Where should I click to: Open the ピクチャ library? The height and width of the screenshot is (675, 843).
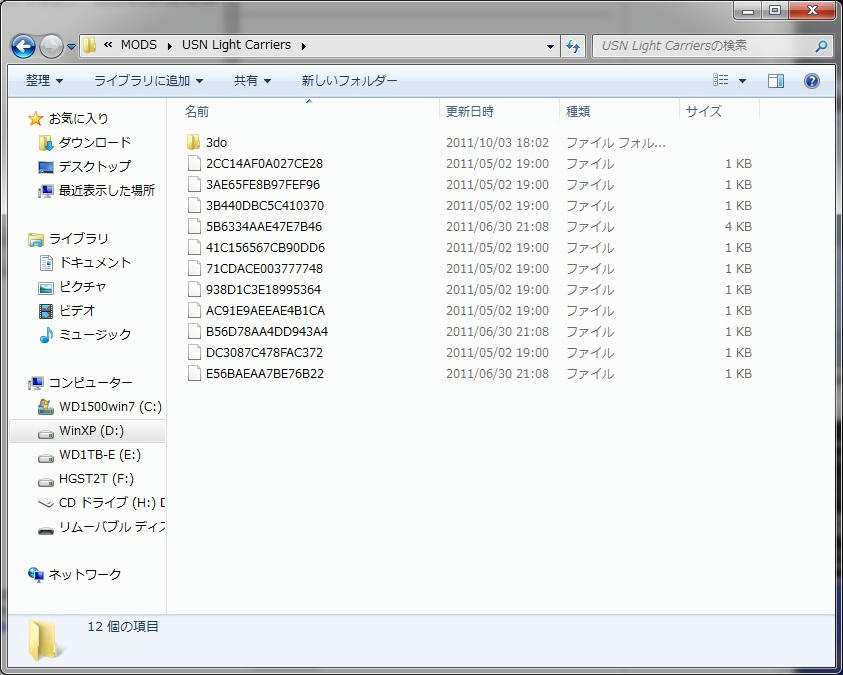[x=73, y=286]
